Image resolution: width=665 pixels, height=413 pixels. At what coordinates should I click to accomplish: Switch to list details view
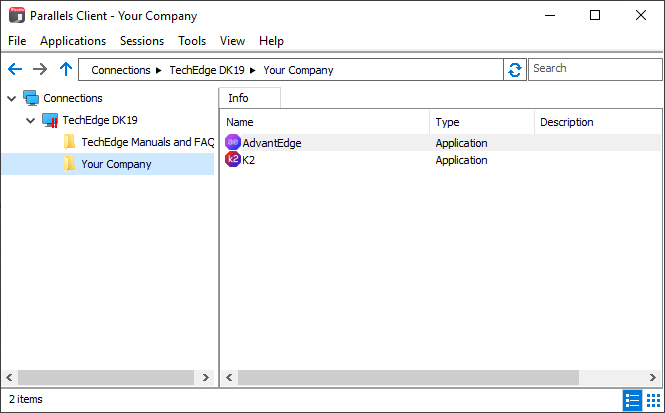click(632, 400)
